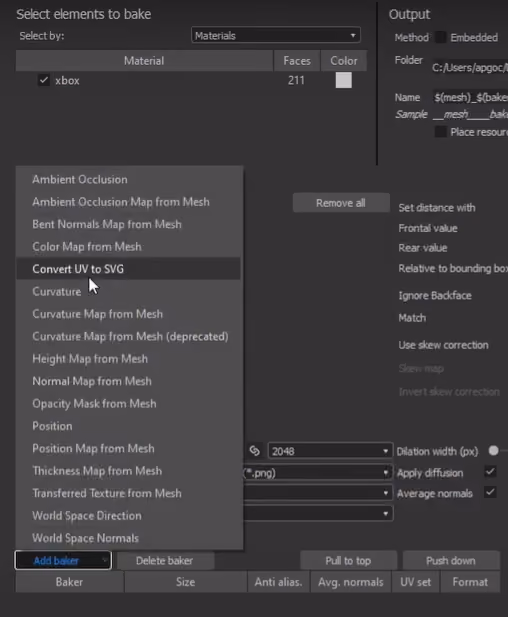Select the Curvature baker entry
The height and width of the screenshot is (617, 508).
point(128,291)
